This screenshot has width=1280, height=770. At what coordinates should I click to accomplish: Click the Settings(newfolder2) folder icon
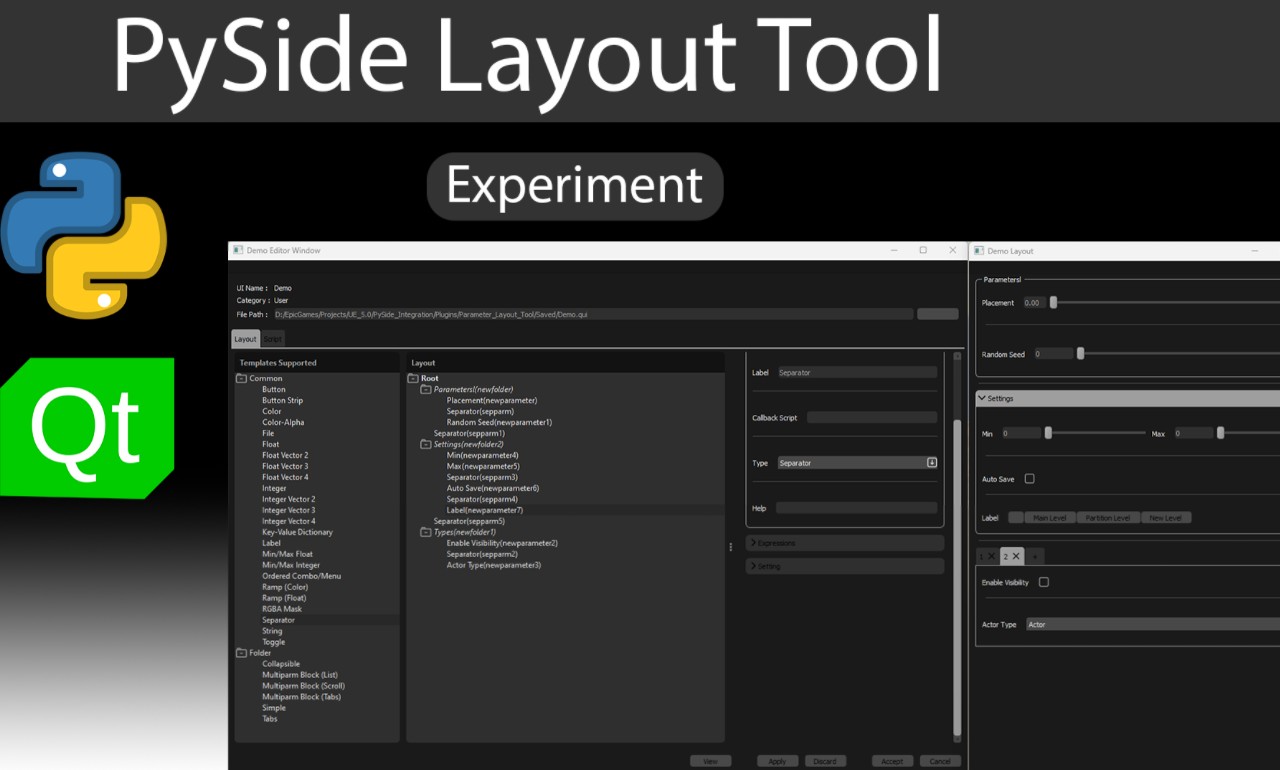click(x=426, y=444)
